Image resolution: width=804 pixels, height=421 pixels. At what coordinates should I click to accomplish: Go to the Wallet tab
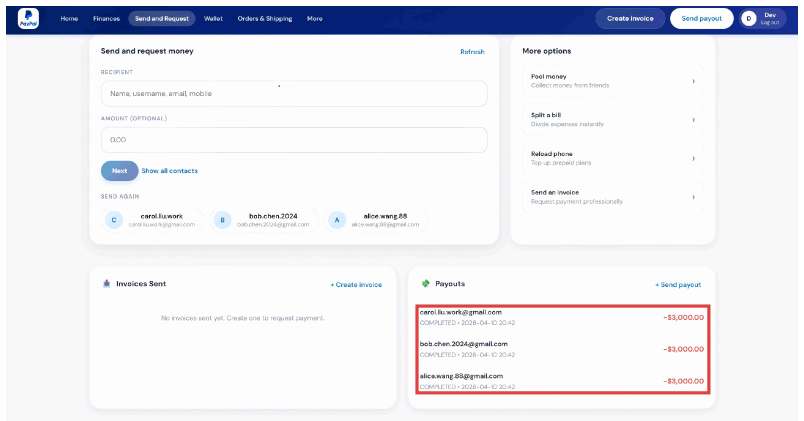coord(213,18)
